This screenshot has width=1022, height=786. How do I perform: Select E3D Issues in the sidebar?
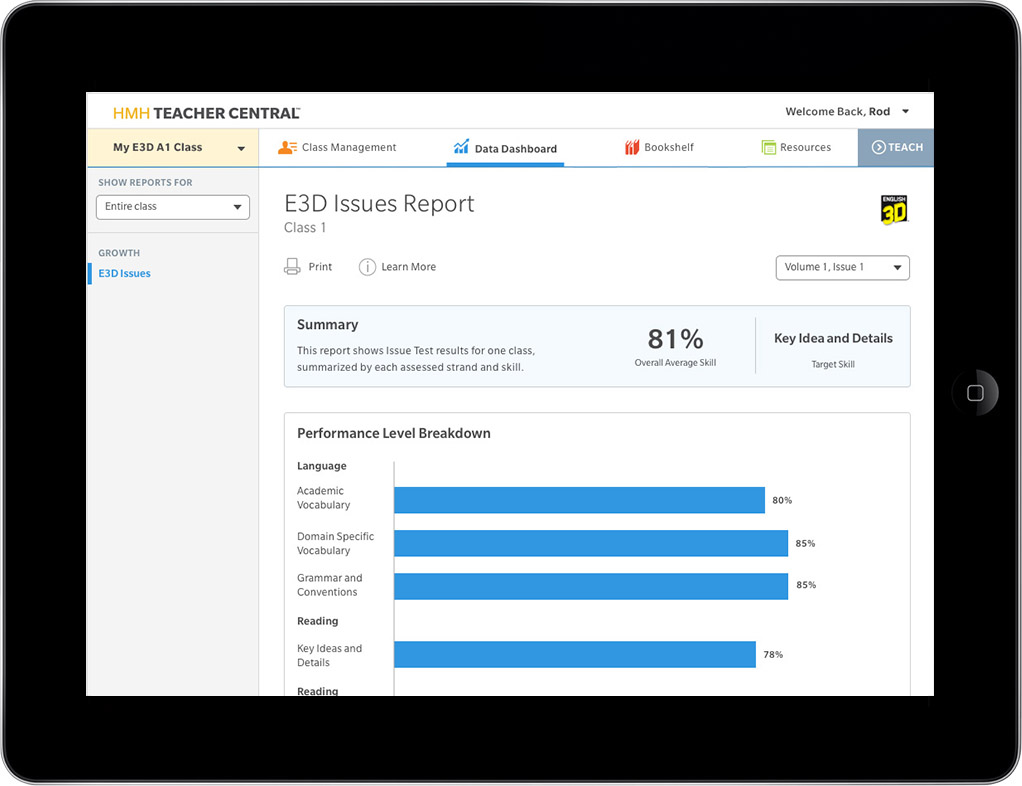(124, 274)
